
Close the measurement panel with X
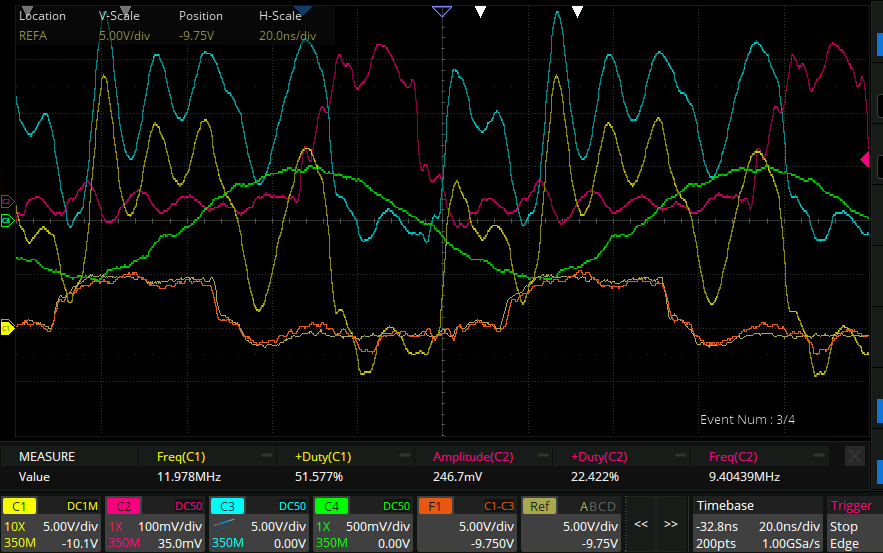(854, 457)
